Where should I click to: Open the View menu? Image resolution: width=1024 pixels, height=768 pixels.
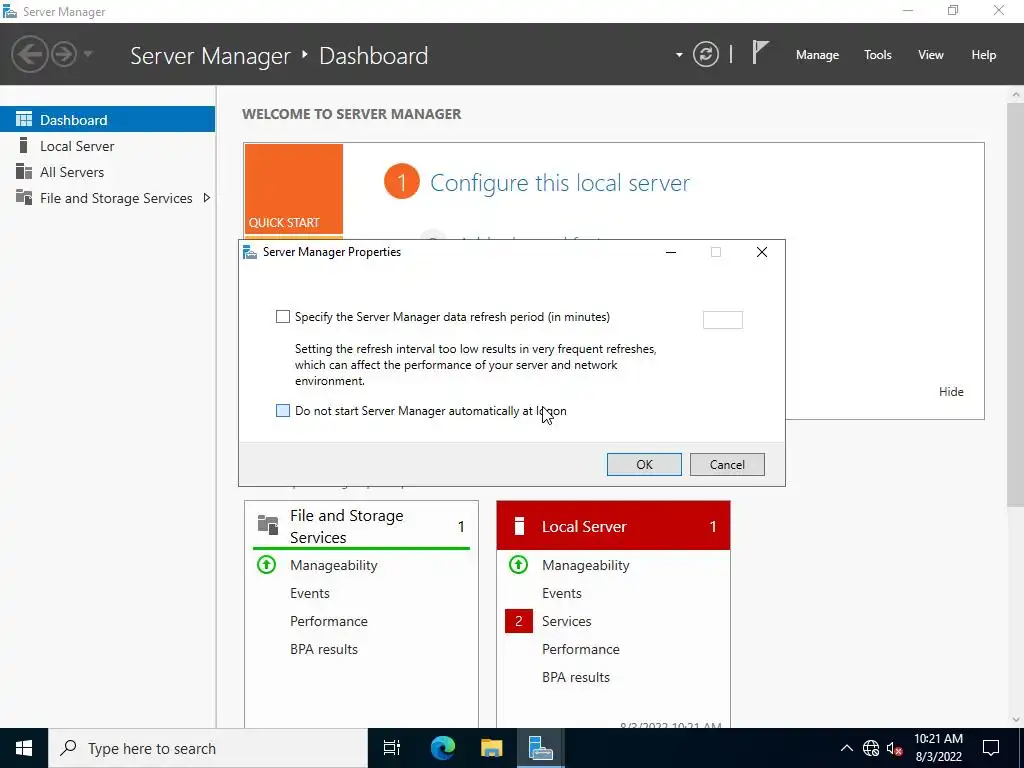click(x=931, y=55)
